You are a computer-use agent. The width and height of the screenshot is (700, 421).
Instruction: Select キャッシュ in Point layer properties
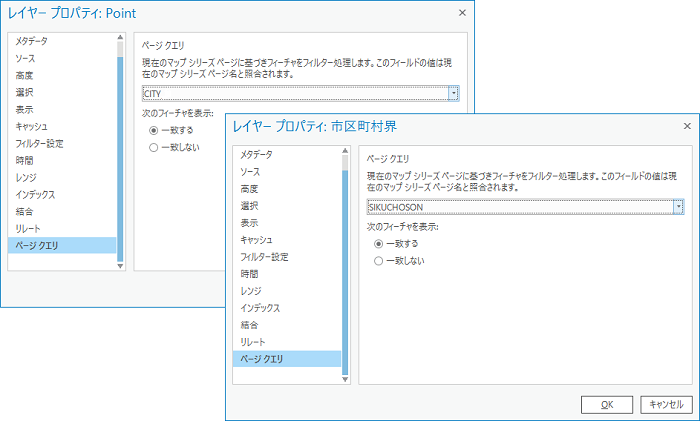click(31, 126)
